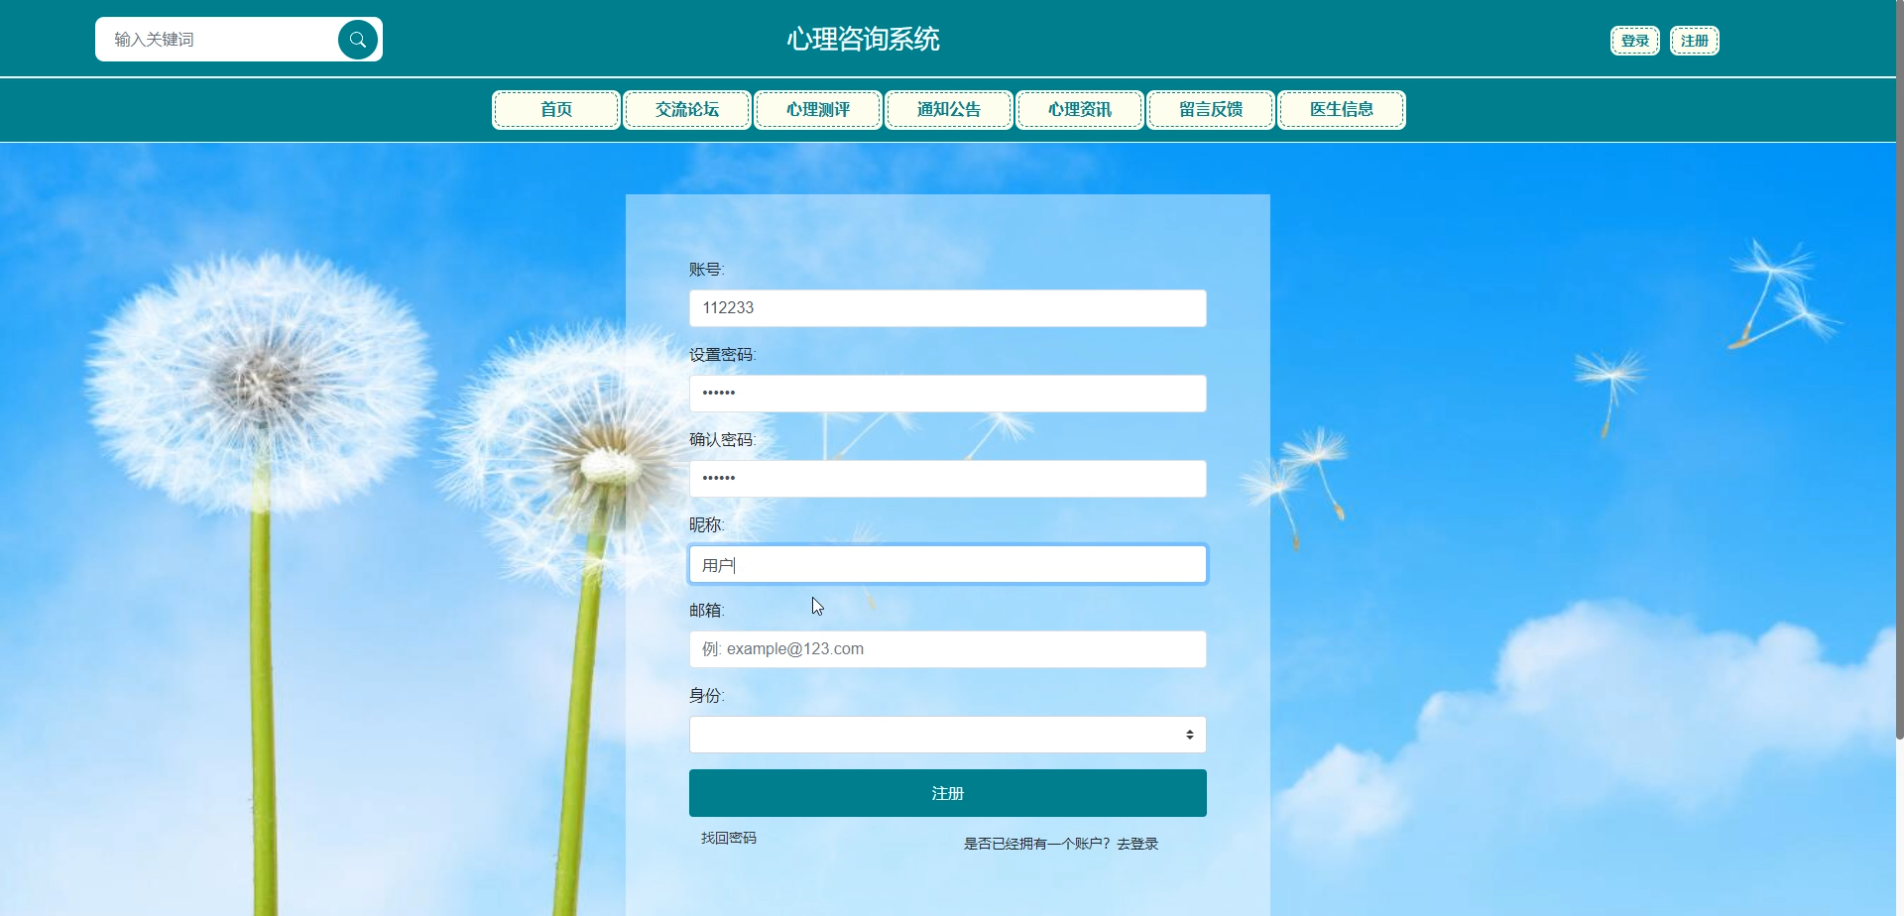Focus the keyword search box
This screenshot has width=1904, height=916.
pyautogui.click(x=220, y=40)
